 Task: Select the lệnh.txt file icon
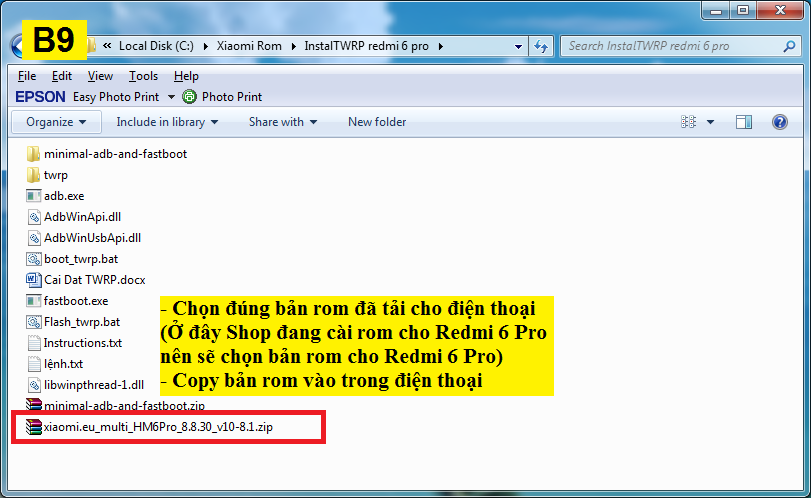(x=34, y=364)
